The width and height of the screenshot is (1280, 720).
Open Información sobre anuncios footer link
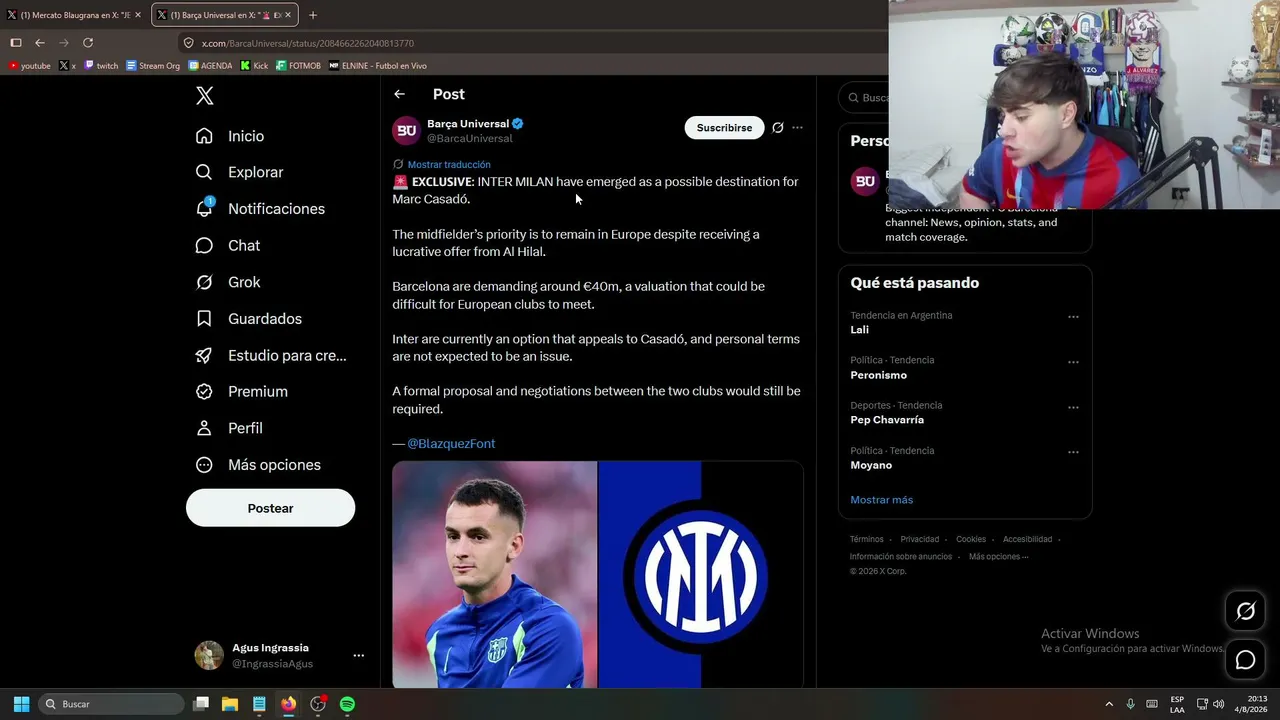pos(901,557)
